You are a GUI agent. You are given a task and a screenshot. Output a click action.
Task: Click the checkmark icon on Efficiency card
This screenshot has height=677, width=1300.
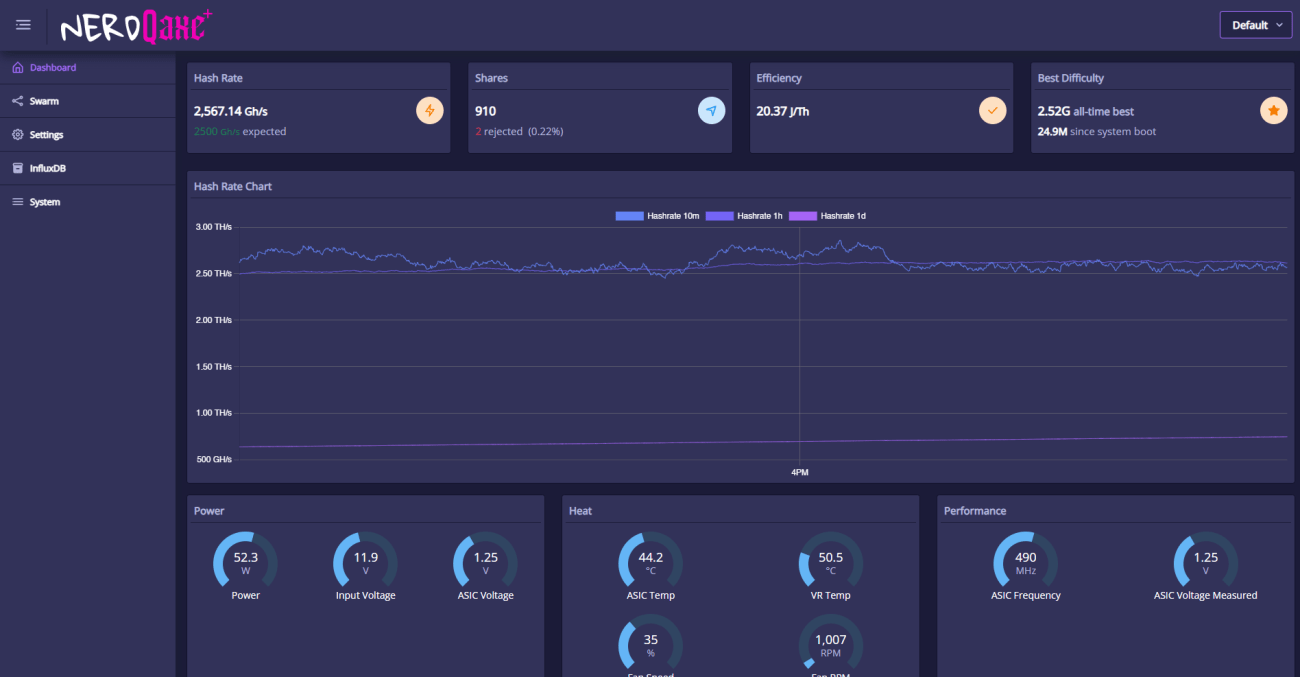tap(992, 110)
